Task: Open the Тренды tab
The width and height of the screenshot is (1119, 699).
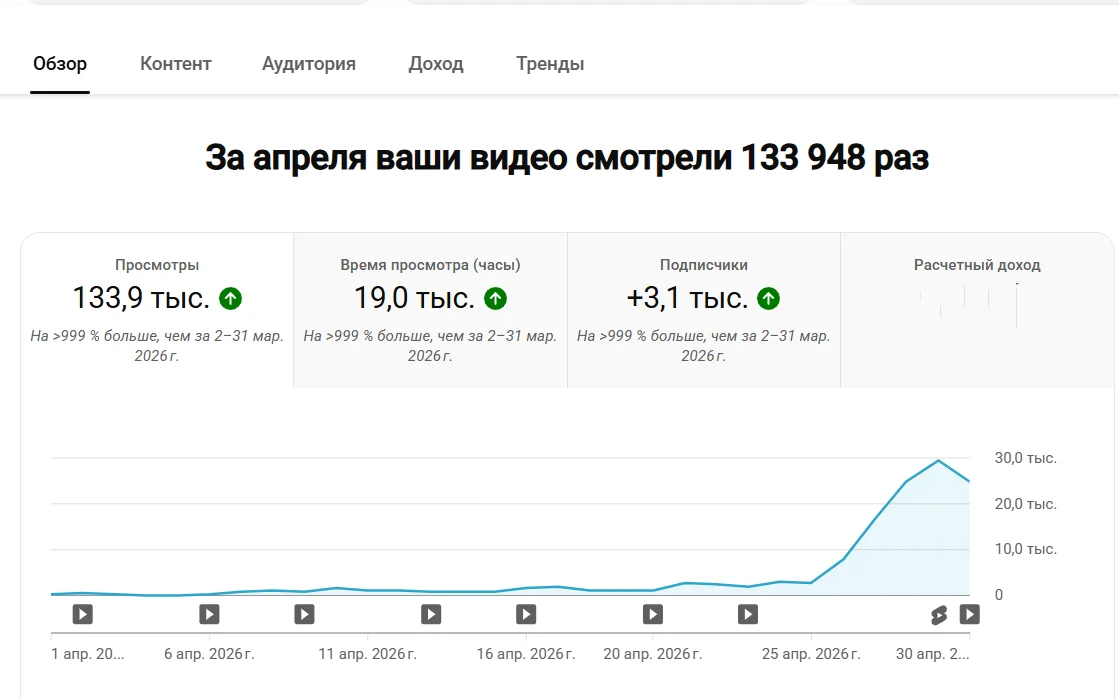Action: 550,64
